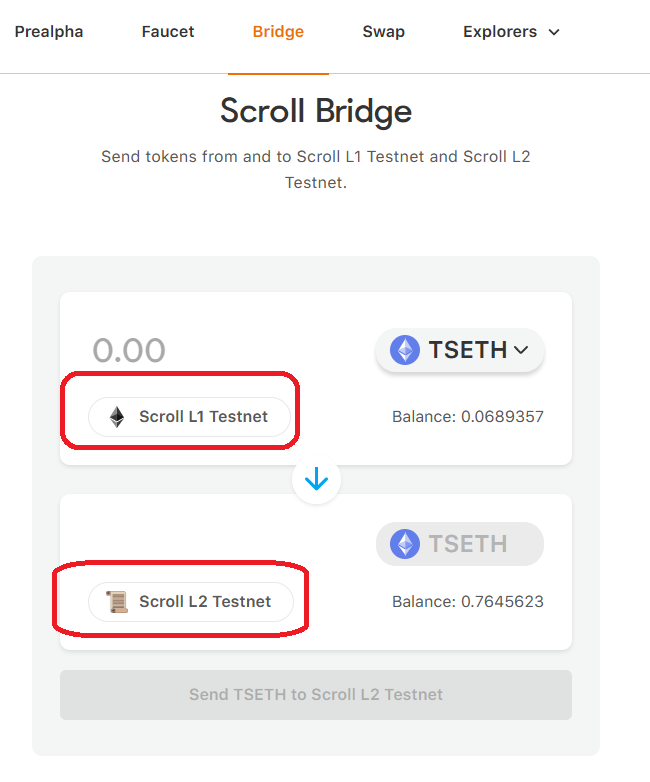Viewport: 650px width, 782px height.
Task: Click the Ethereum logo in top TSETH selector
Action: coord(405,350)
